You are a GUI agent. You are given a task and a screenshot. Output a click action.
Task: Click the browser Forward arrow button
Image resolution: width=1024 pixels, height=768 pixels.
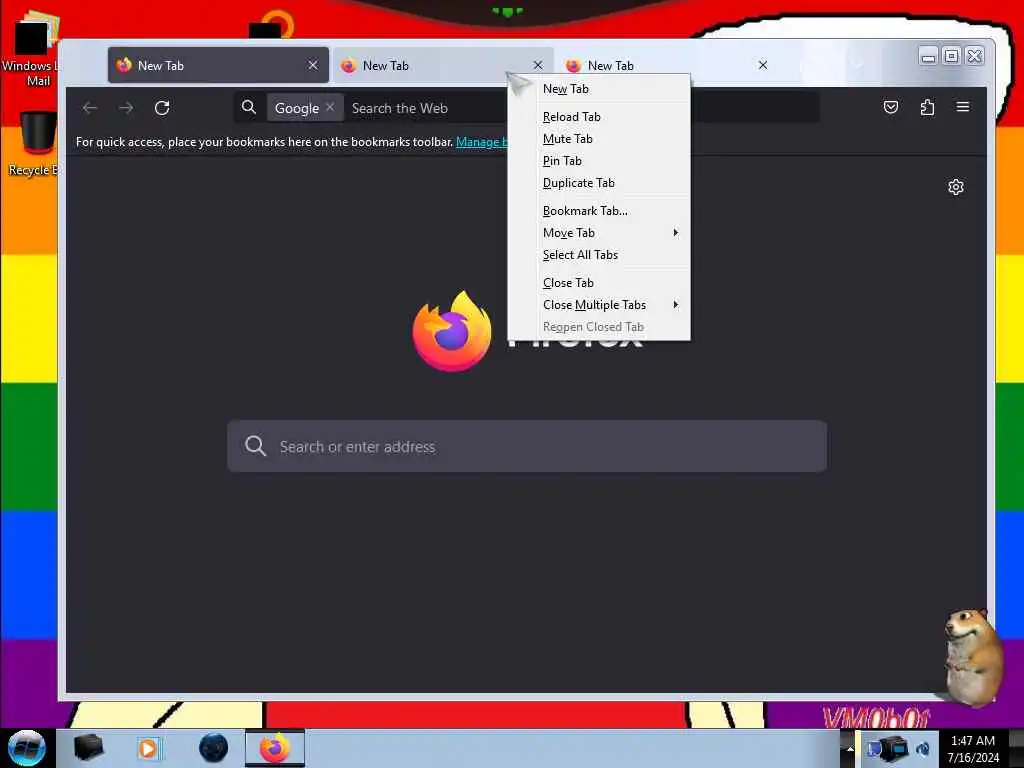point(126,108)
